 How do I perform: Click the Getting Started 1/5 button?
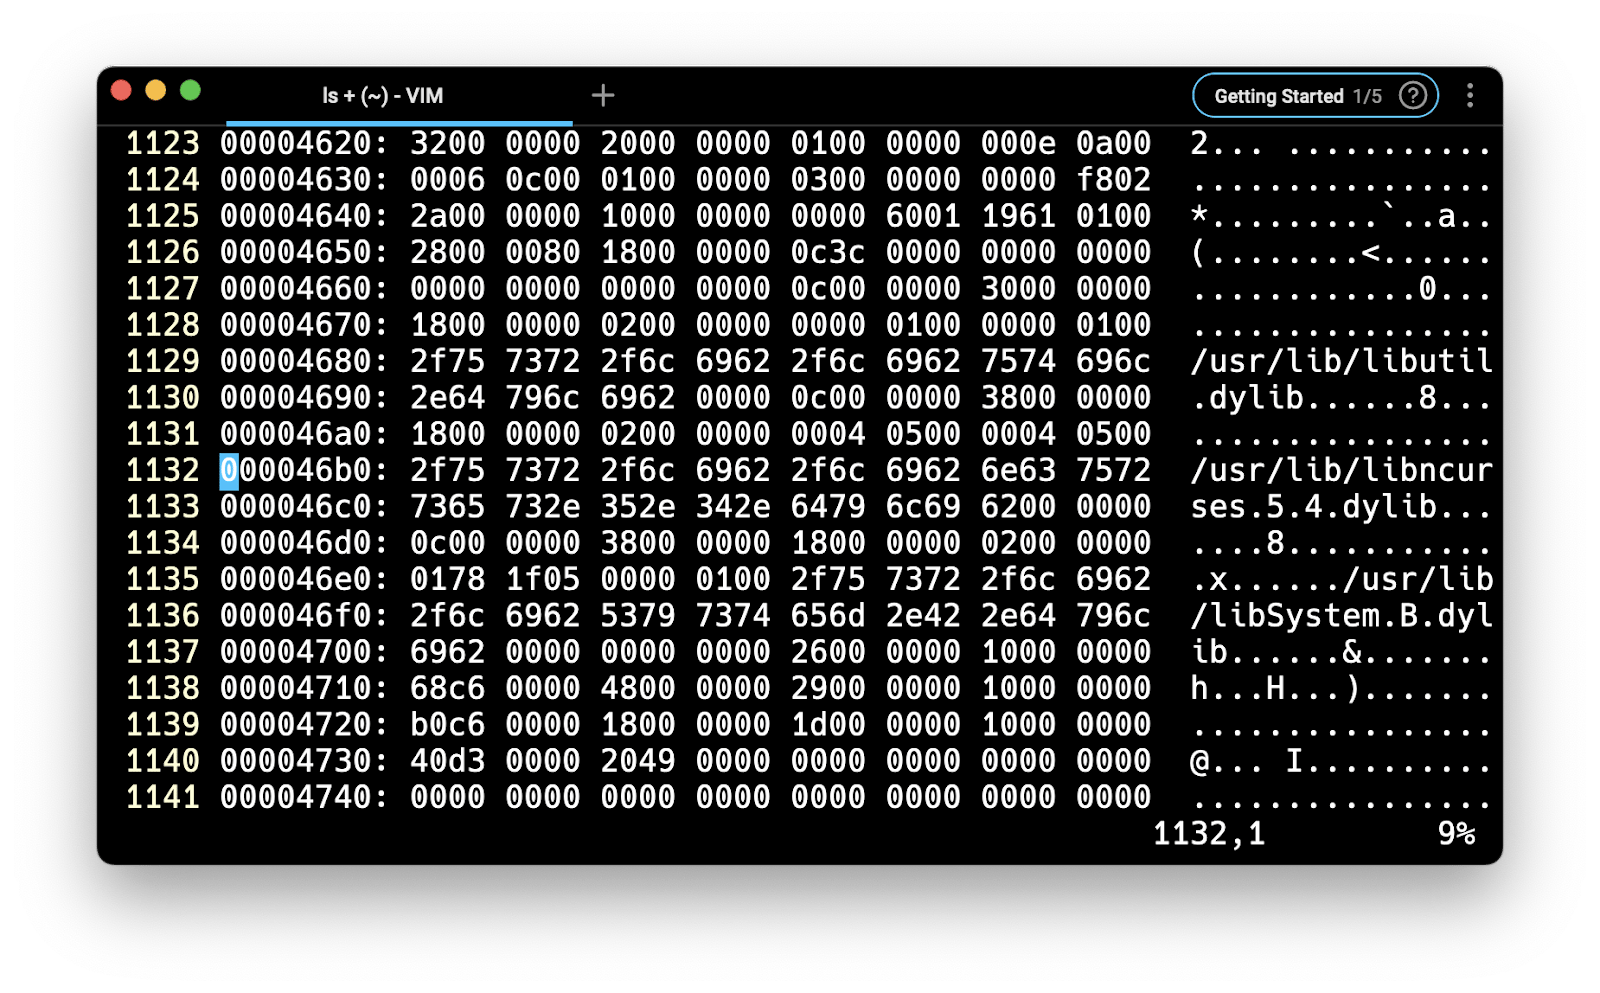[1296, 96]
